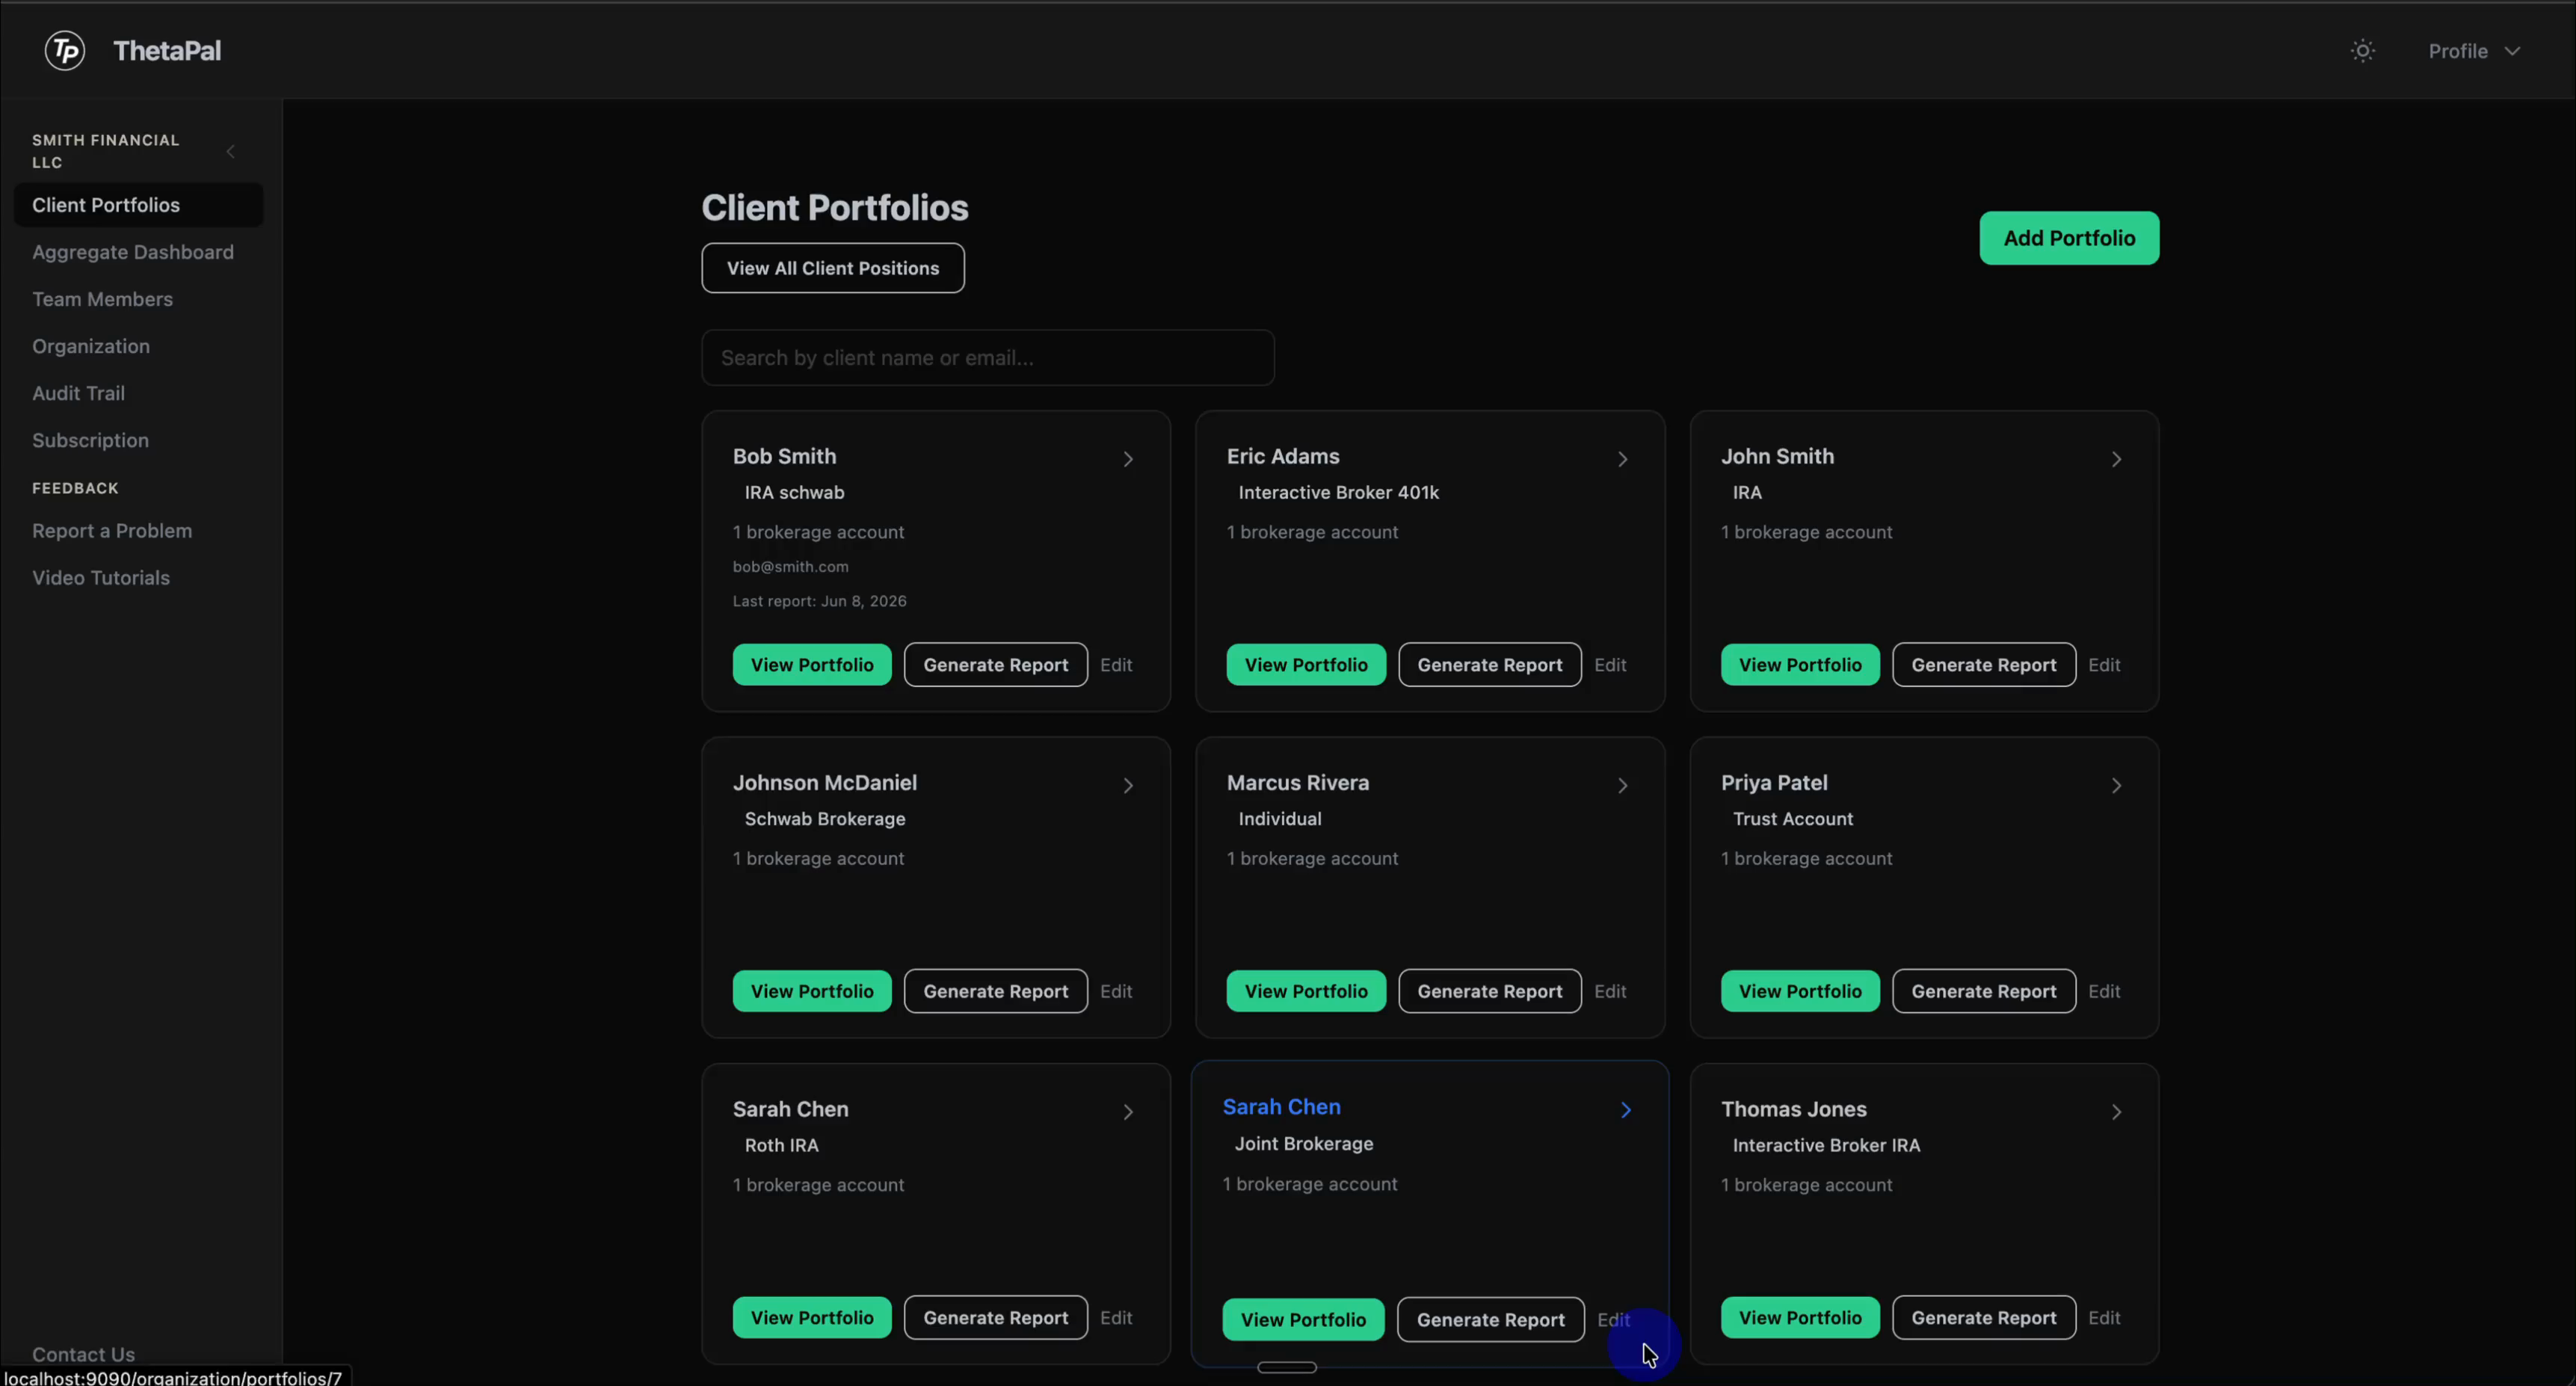Image resolution: width=2576 pixels, height=1386 pixels.
Task: Generate Report for Bob Smith
Action: pos(995,665)
